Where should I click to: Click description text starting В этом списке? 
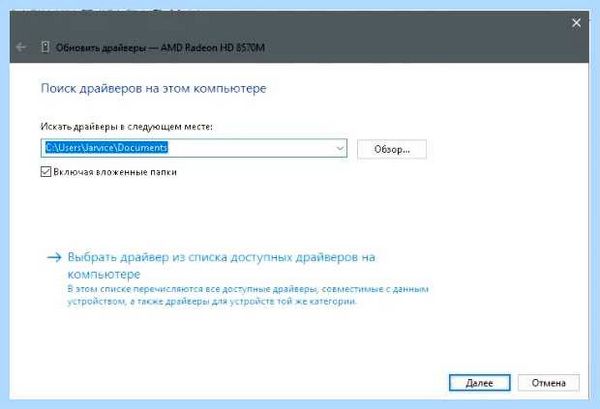[248, 289]
